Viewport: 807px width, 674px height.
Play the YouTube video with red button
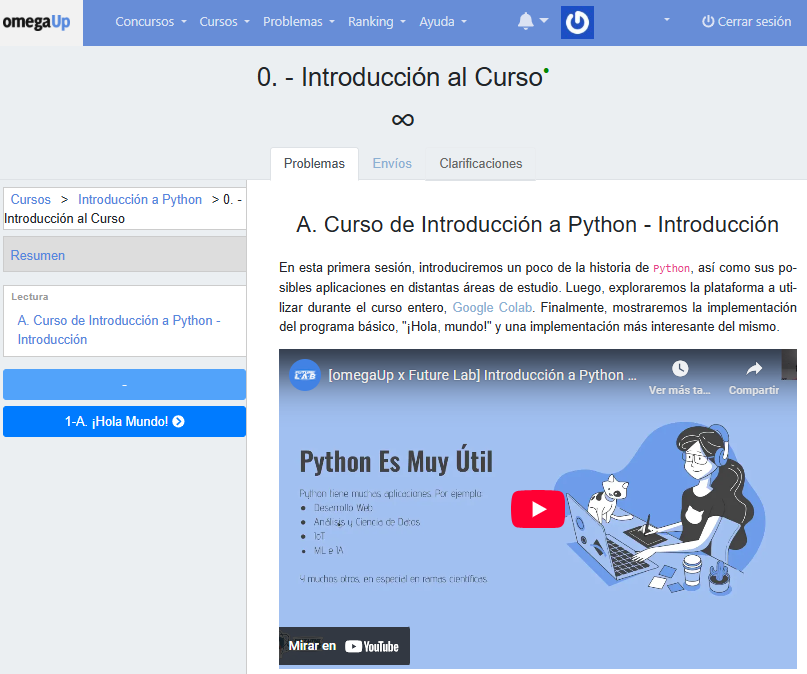[x=538, y=509]
